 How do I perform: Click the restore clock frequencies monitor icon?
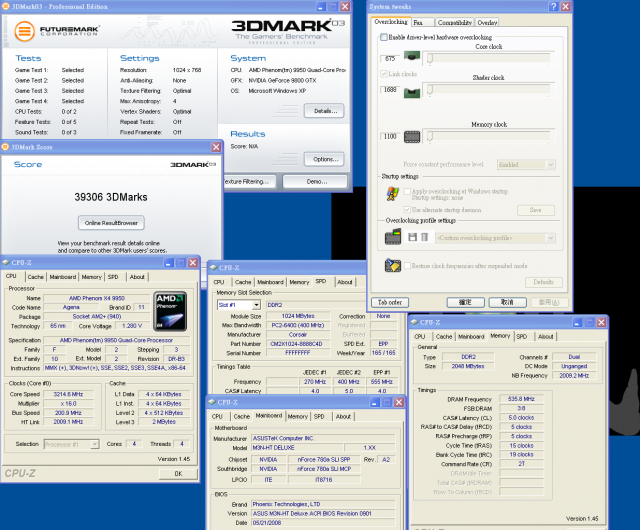pos(393,265)
